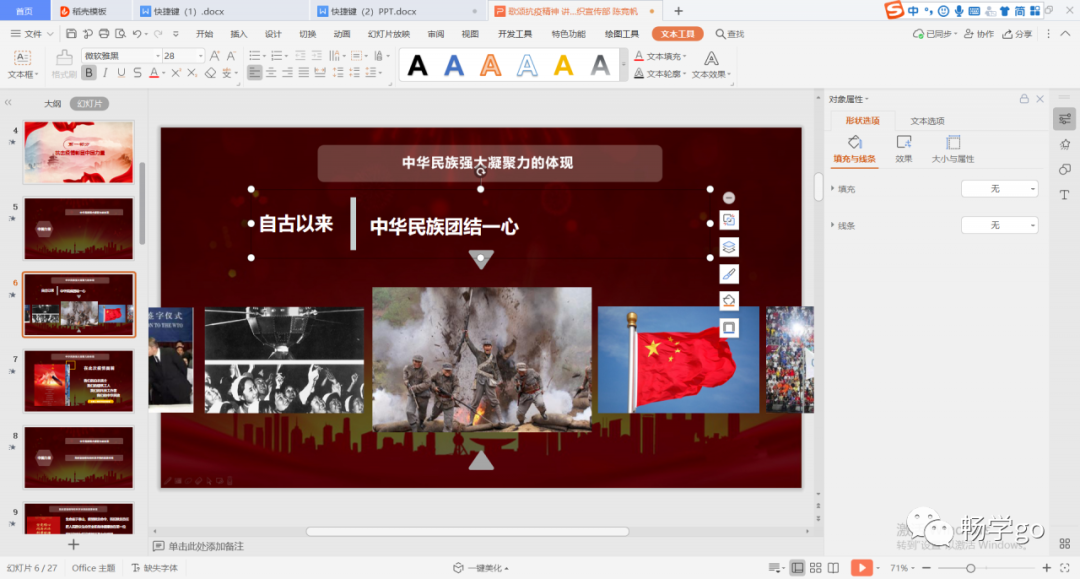The width and height of the screenshot is (1080, 579).
Task: Toggle italic formatting
Action: pyautogui.click(x=105, y=73)
